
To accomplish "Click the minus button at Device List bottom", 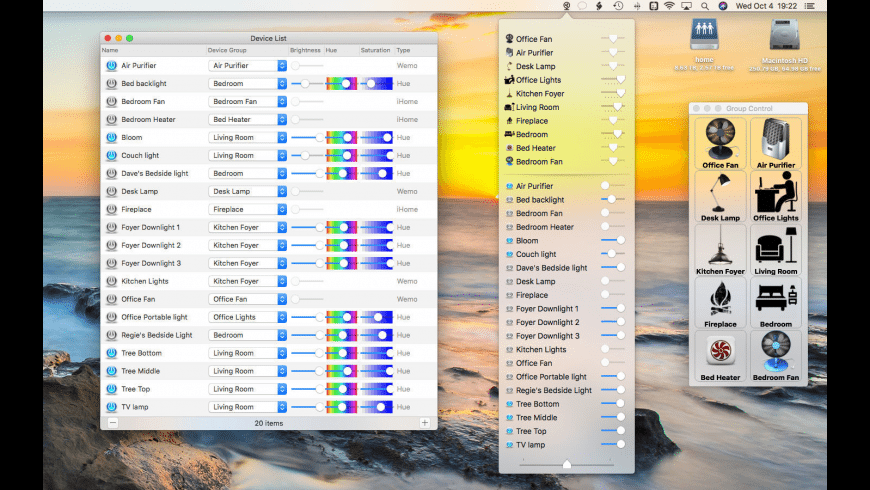I will 112,423.
